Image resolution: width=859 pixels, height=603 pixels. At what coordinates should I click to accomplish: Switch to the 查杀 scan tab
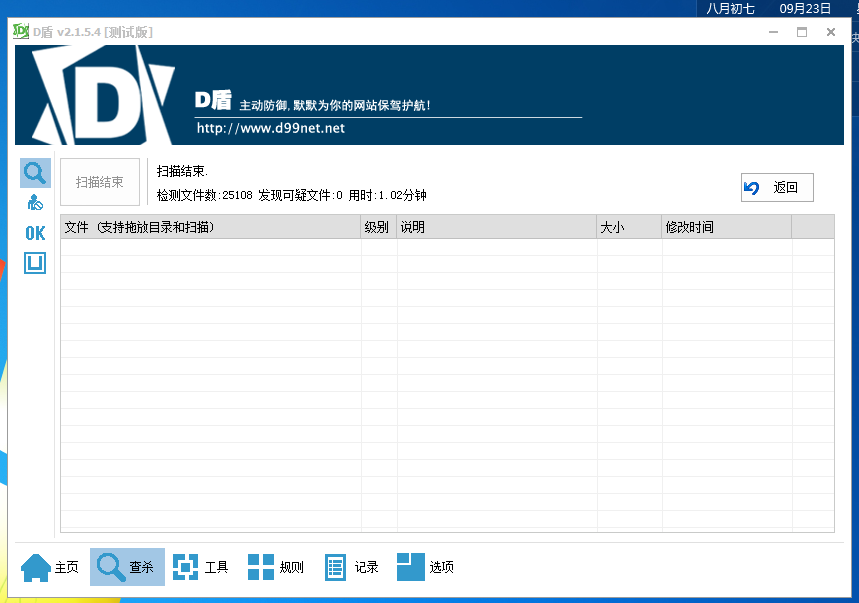click(x=127, y=567)
